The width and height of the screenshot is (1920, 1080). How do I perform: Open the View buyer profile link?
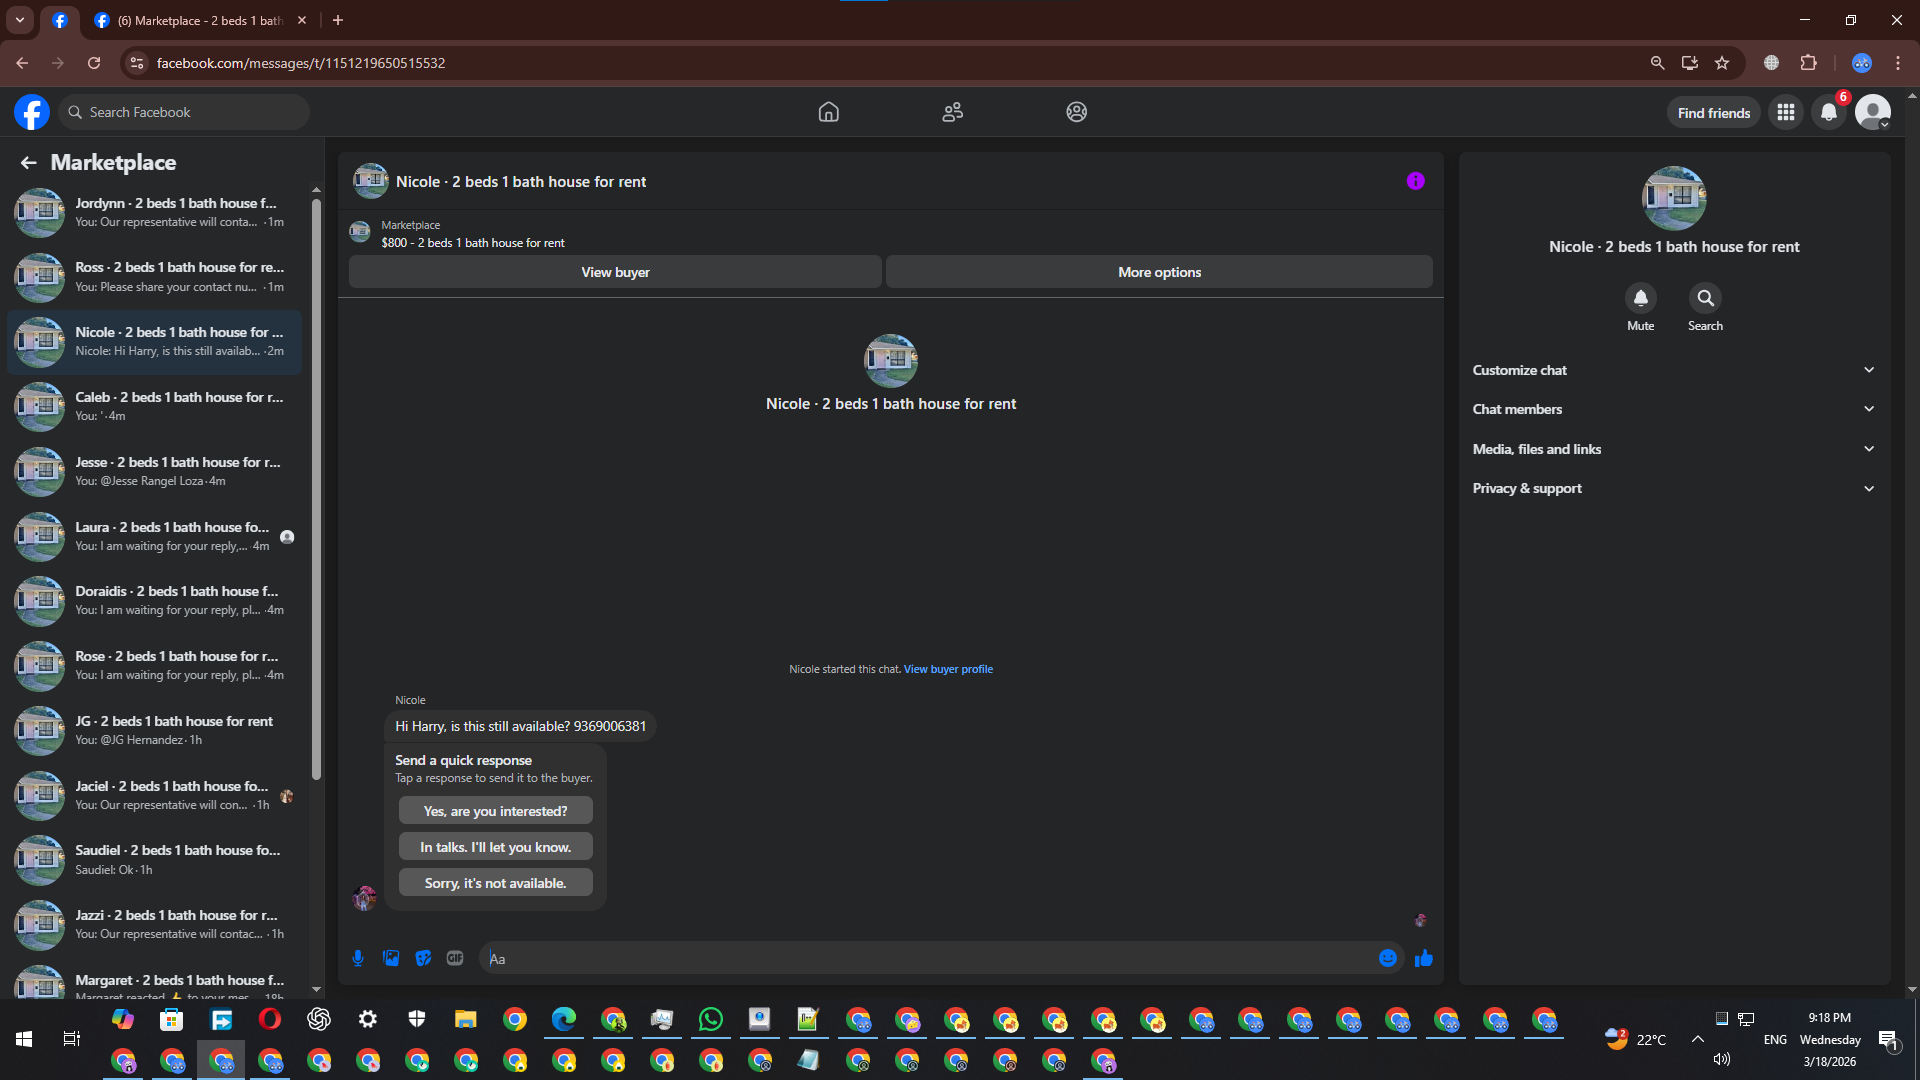[948, 669]
